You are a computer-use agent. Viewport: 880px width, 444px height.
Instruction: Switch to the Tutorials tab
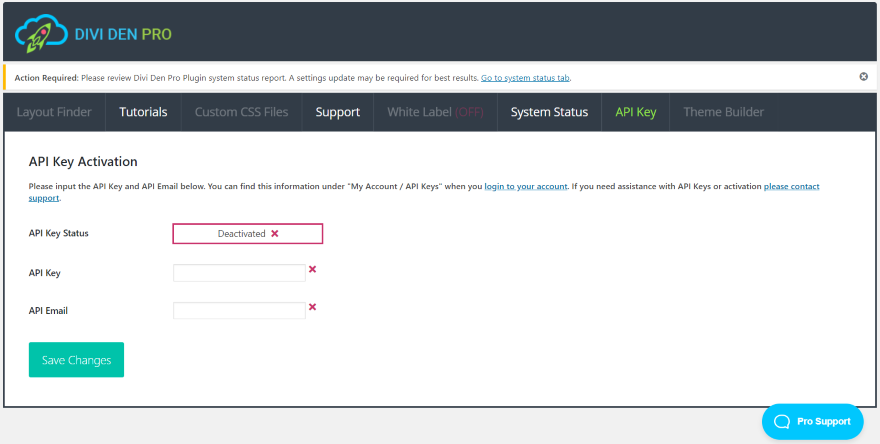[143, 112]
